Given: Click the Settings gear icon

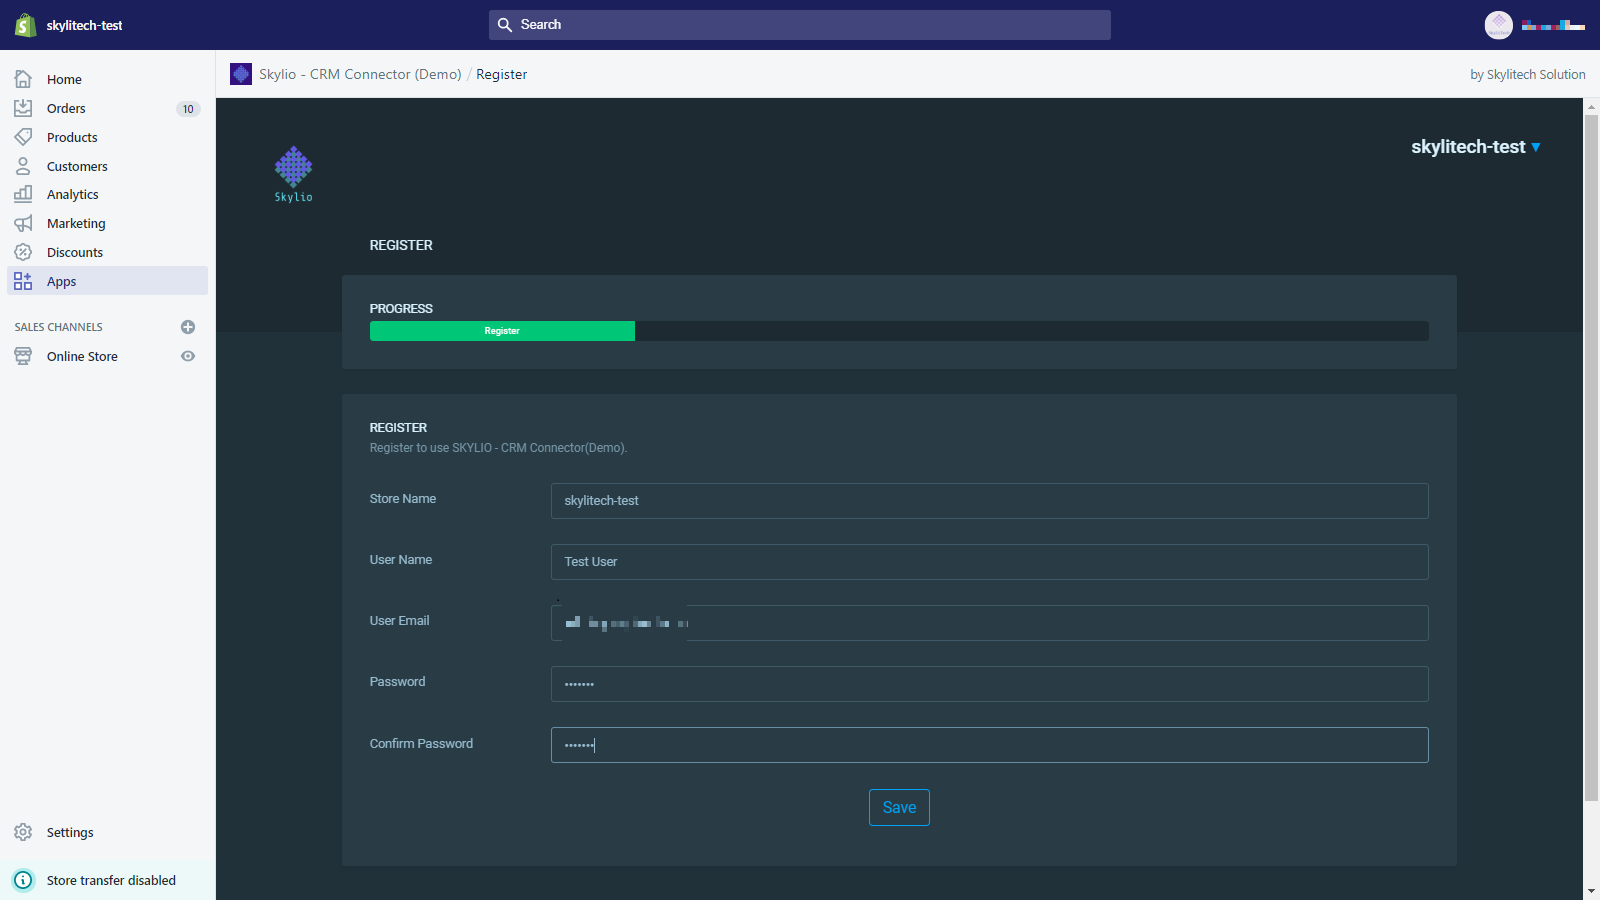Looking at the screenshot, I should click(x=23, y=832).
